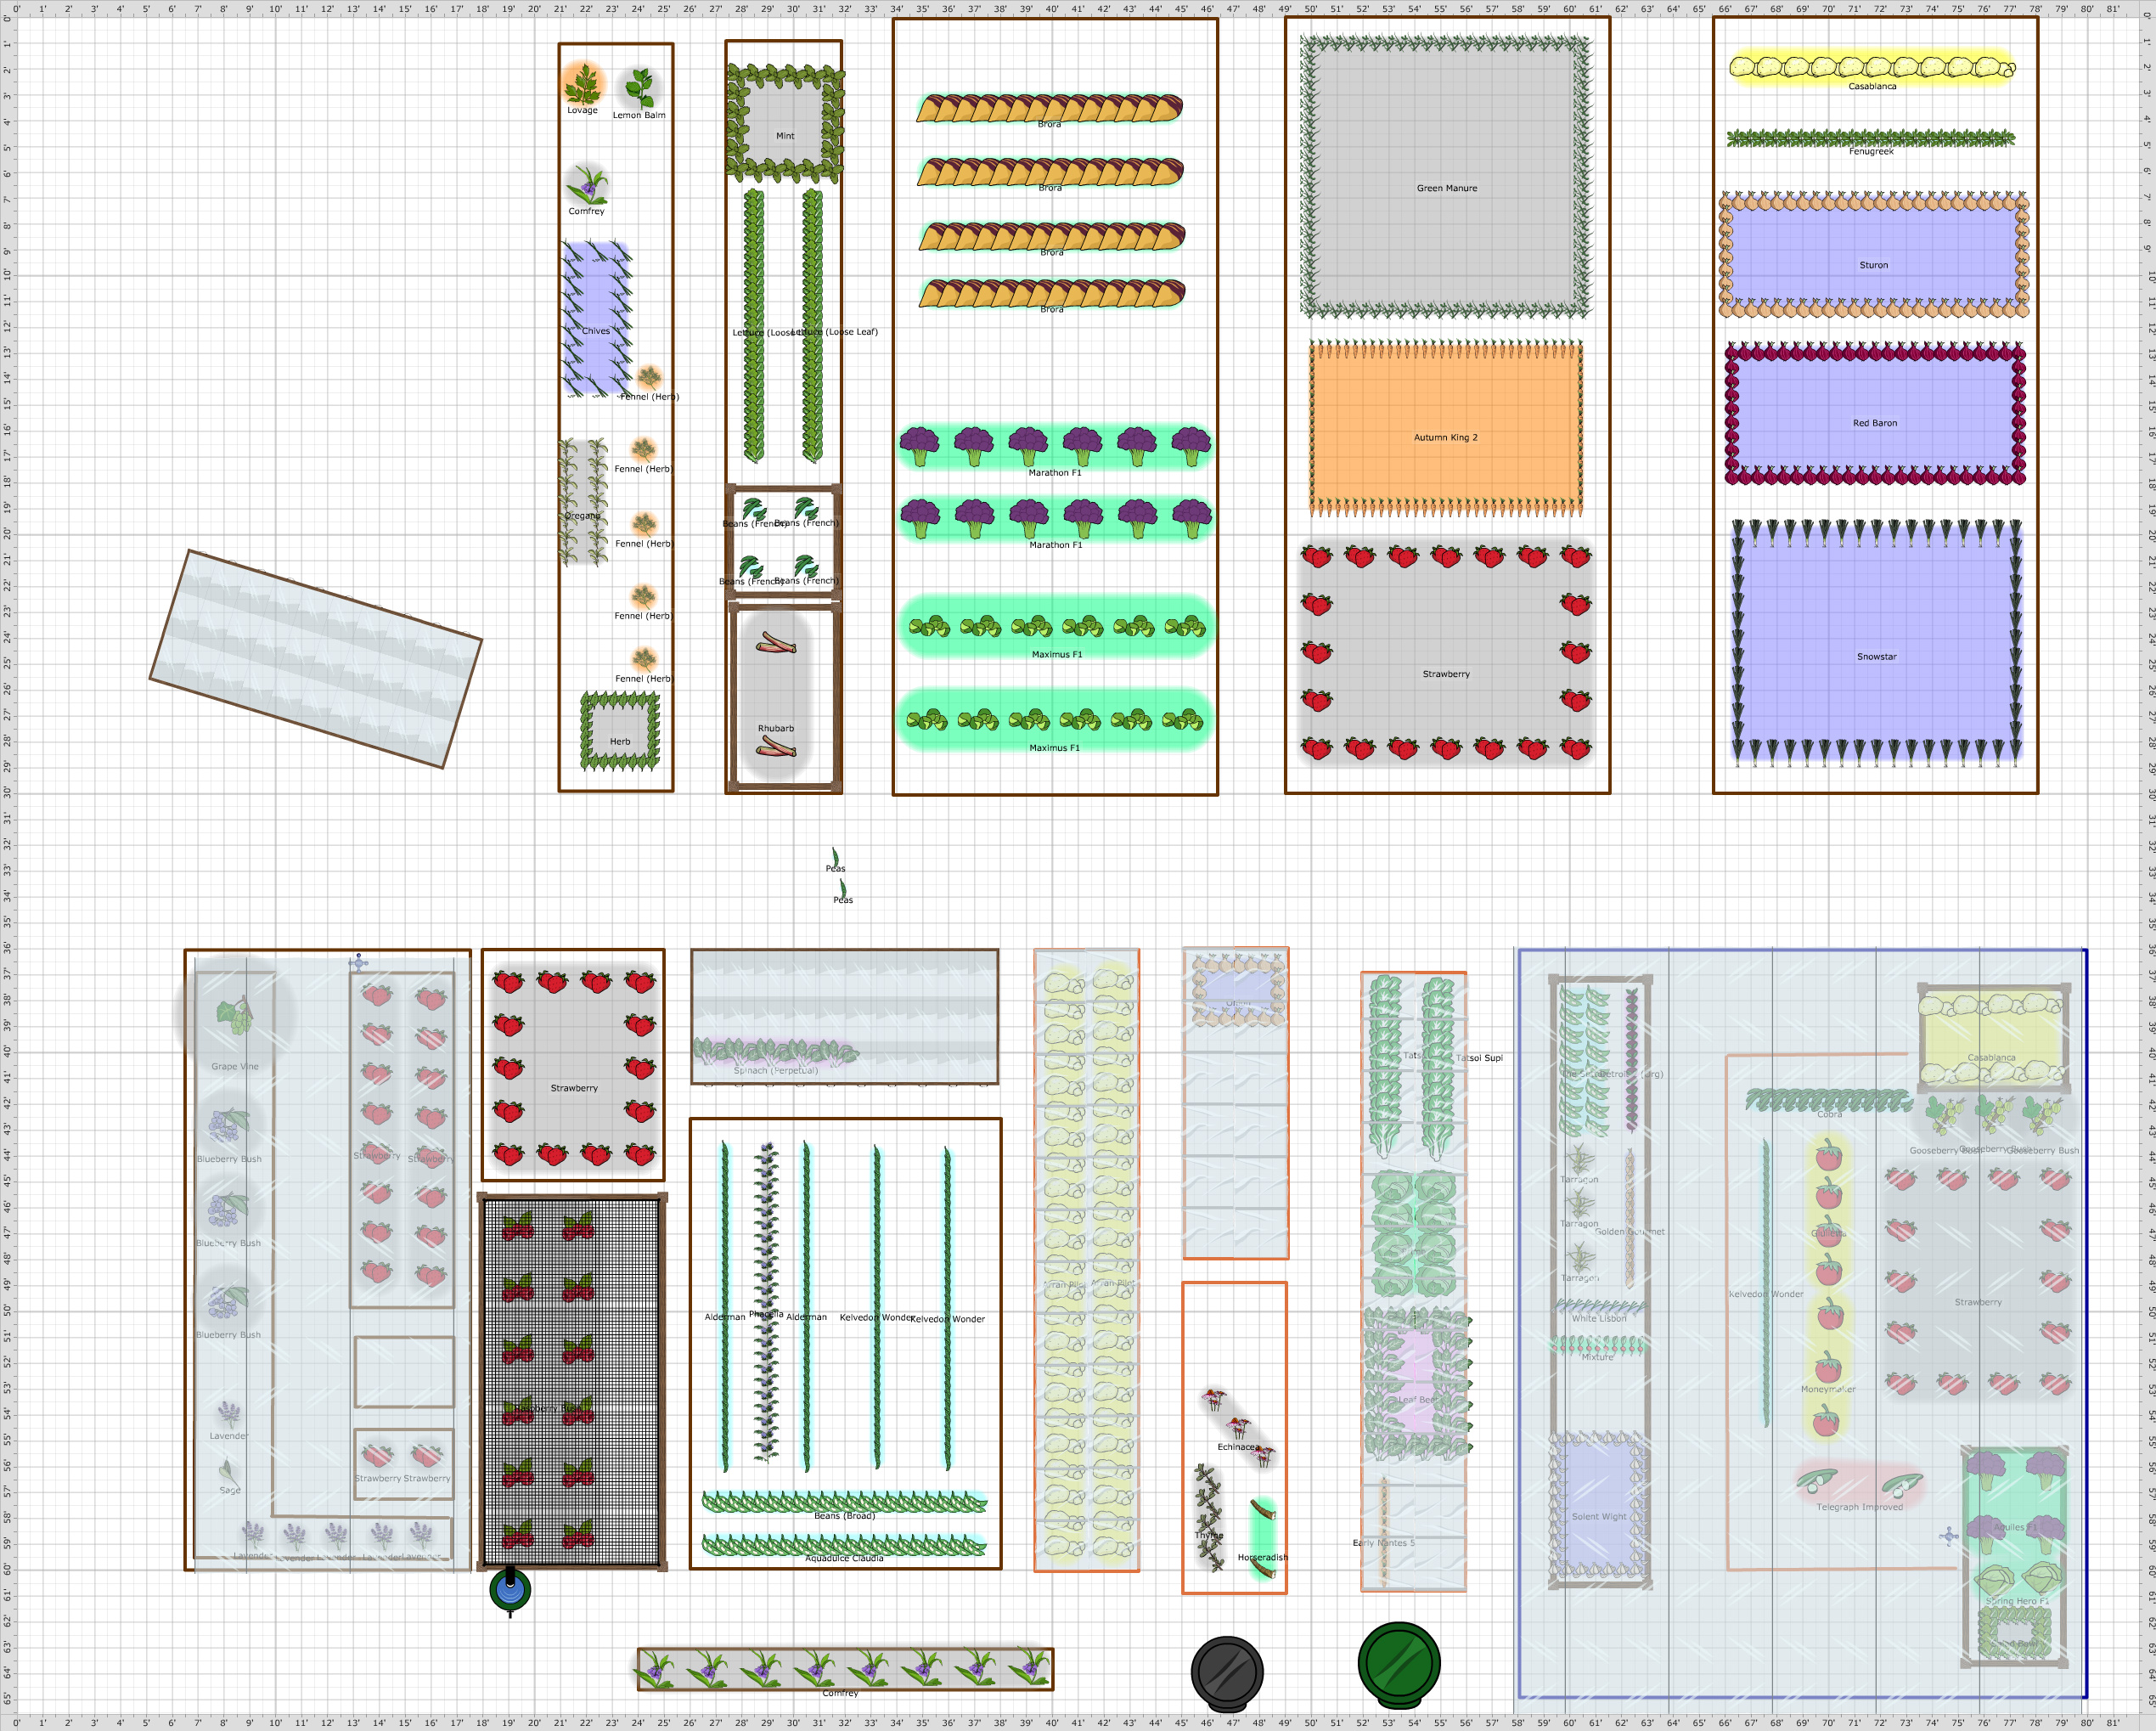Viewport: 2156px width, 1731px height.
Task: Select the Mixture radish row
Action: pos(1598,1345)
